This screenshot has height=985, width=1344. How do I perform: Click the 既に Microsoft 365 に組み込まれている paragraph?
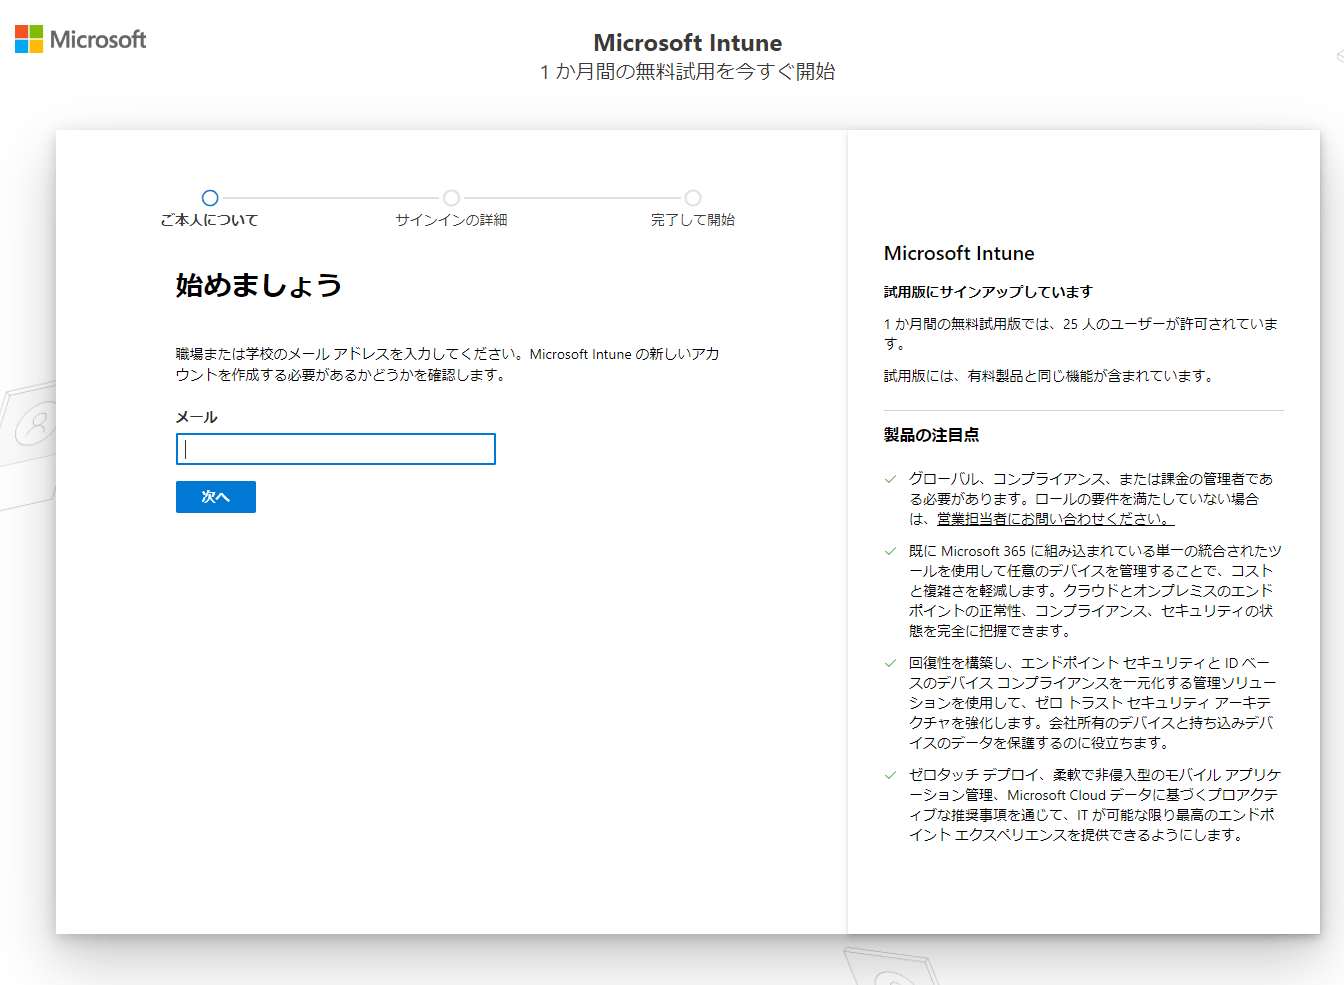pyautogui.click(x=1094, y=591)
